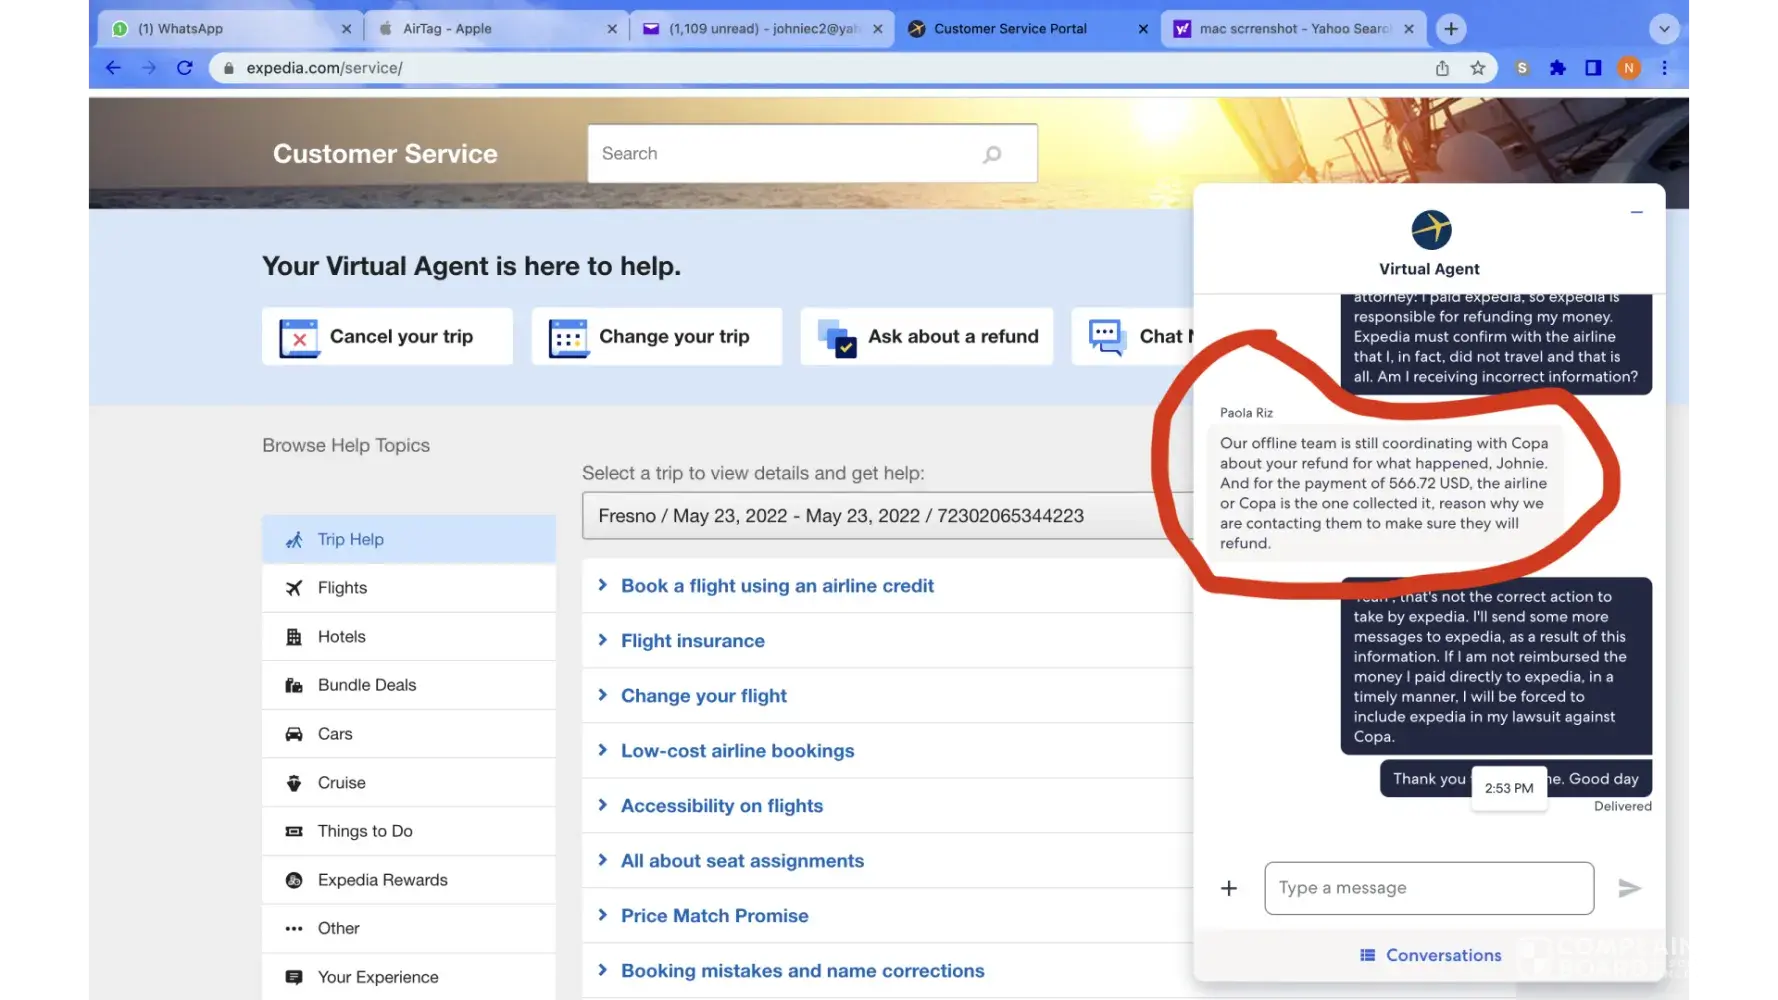Open a new browser tab
The height and width of the screenshot is (1000, 1778).
1450,29
